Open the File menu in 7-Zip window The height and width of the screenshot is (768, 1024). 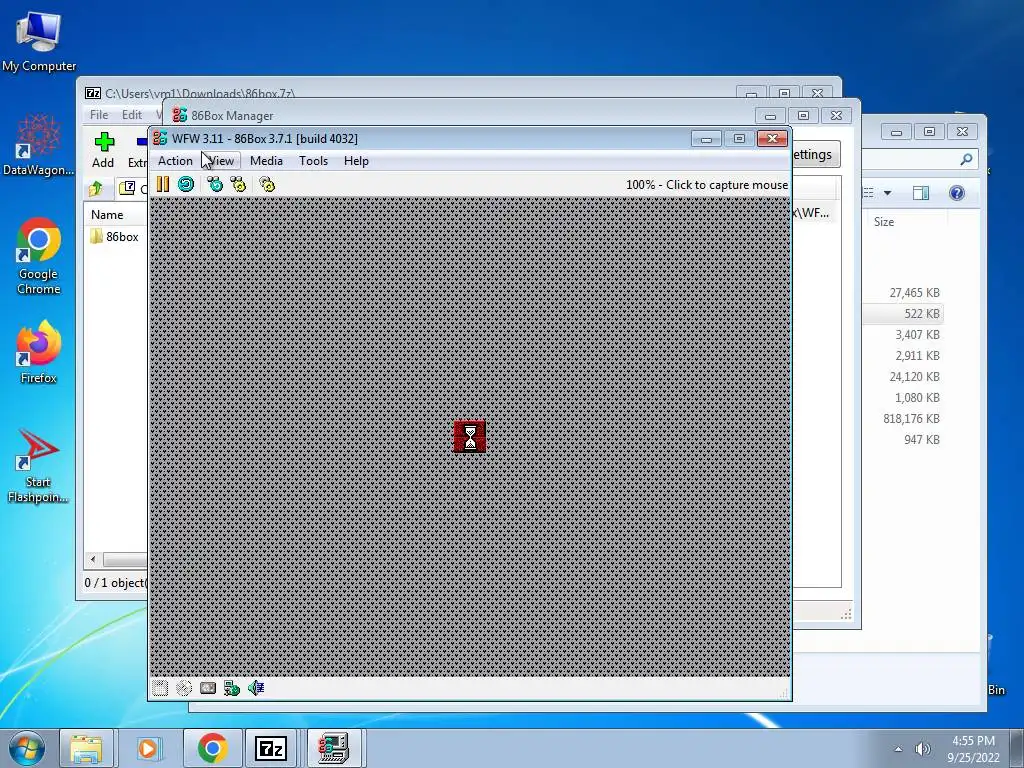coord(99,115)
